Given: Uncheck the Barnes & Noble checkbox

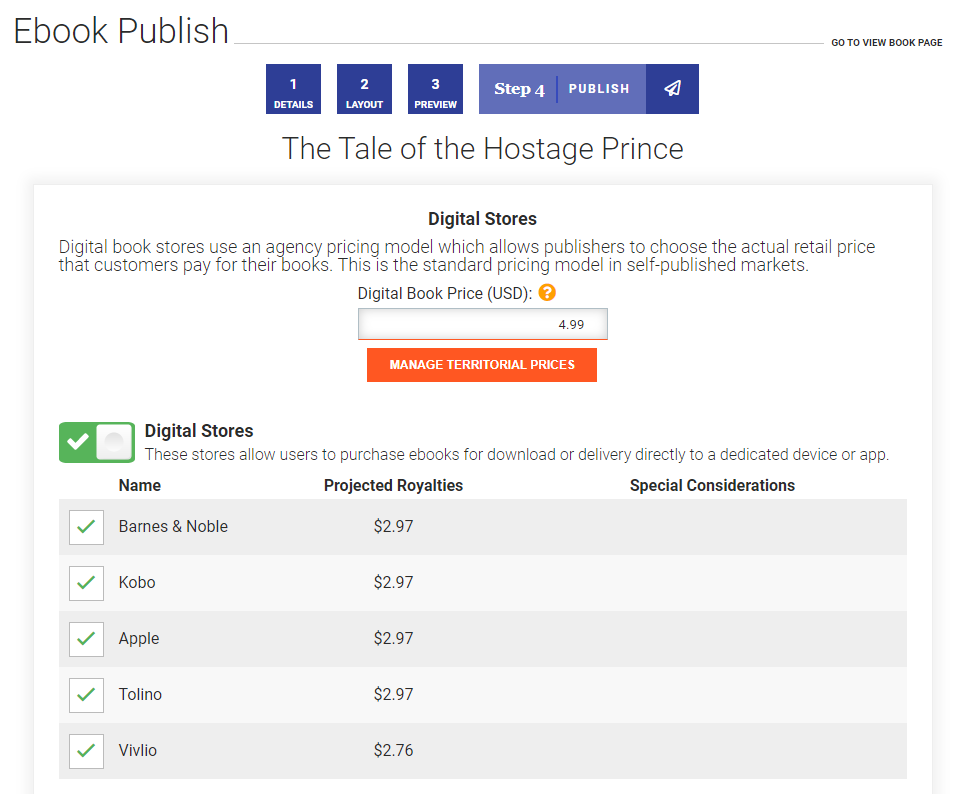Looking at the screenshot, I should [x=86, y=527].
